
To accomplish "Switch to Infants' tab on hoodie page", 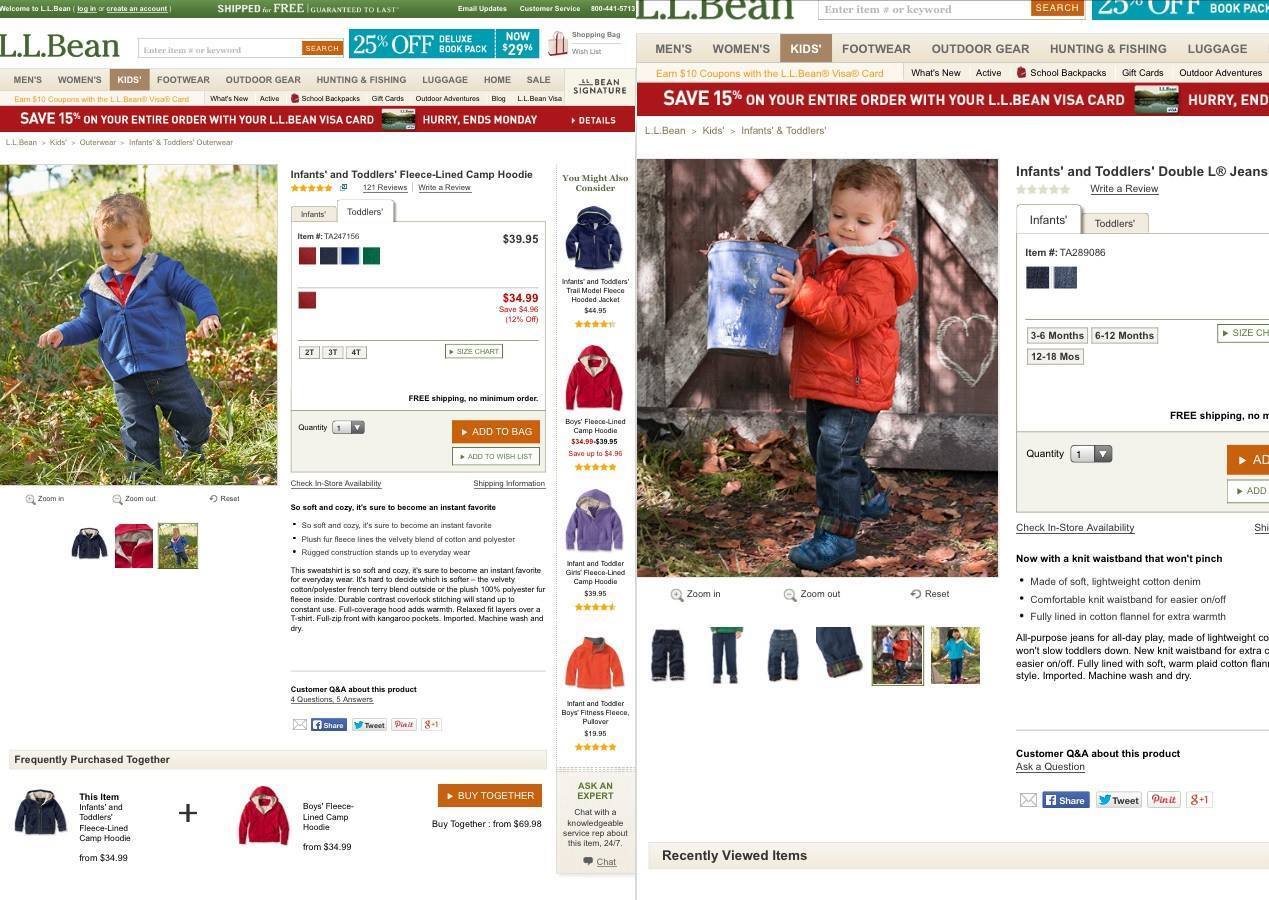I will tap(313, 214).
